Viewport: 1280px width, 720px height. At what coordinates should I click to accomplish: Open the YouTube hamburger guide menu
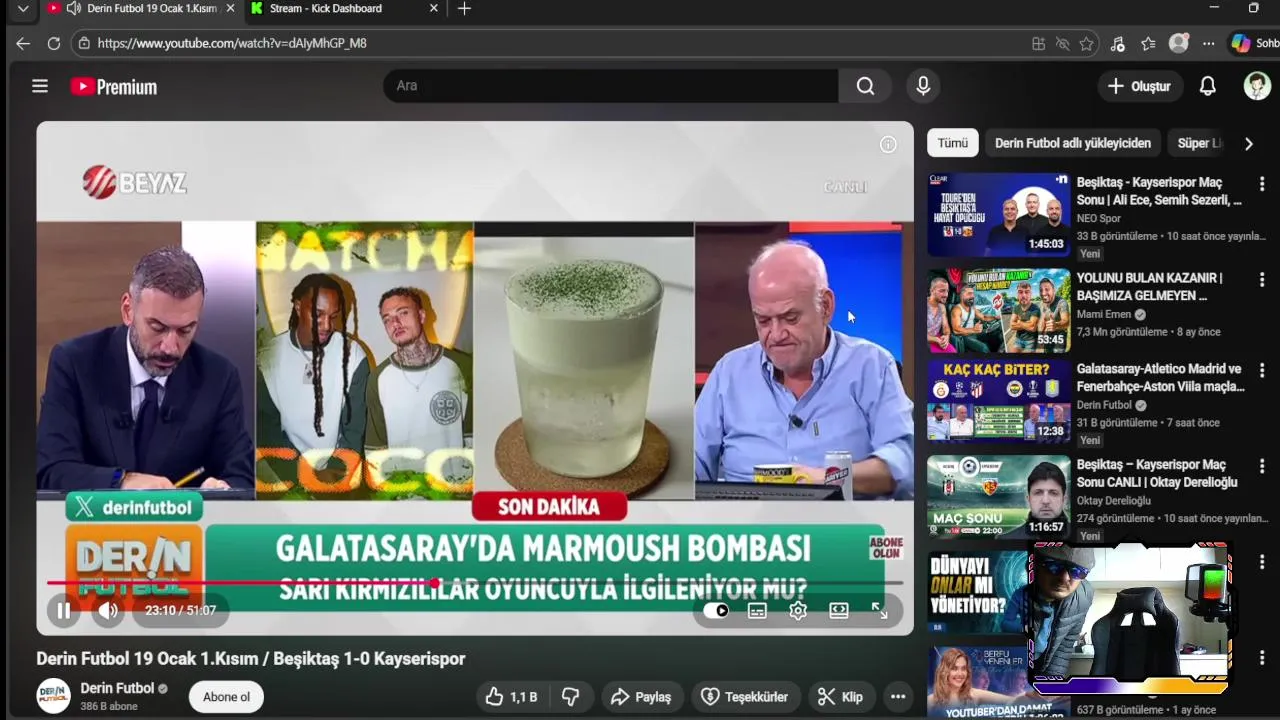point(40,86)
